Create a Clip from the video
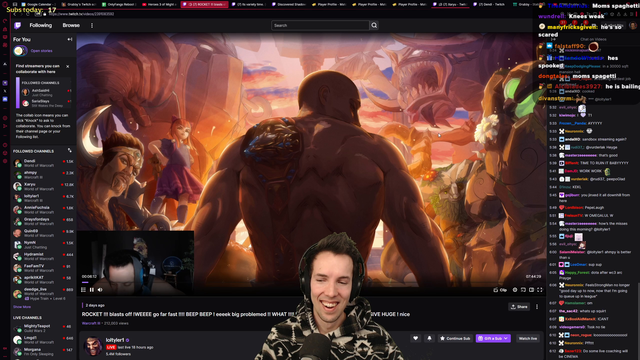The width and height of the screenshot is (640, 360). (x=500, y=290)
